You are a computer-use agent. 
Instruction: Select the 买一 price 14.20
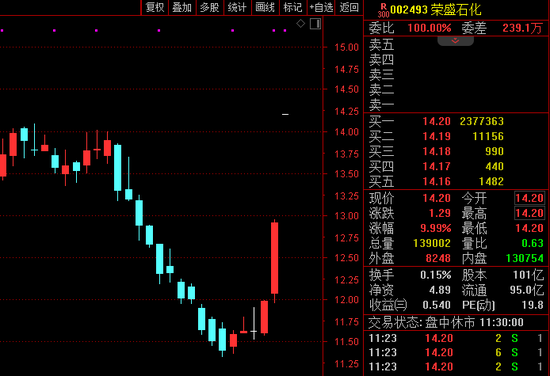tap(436, 121)
